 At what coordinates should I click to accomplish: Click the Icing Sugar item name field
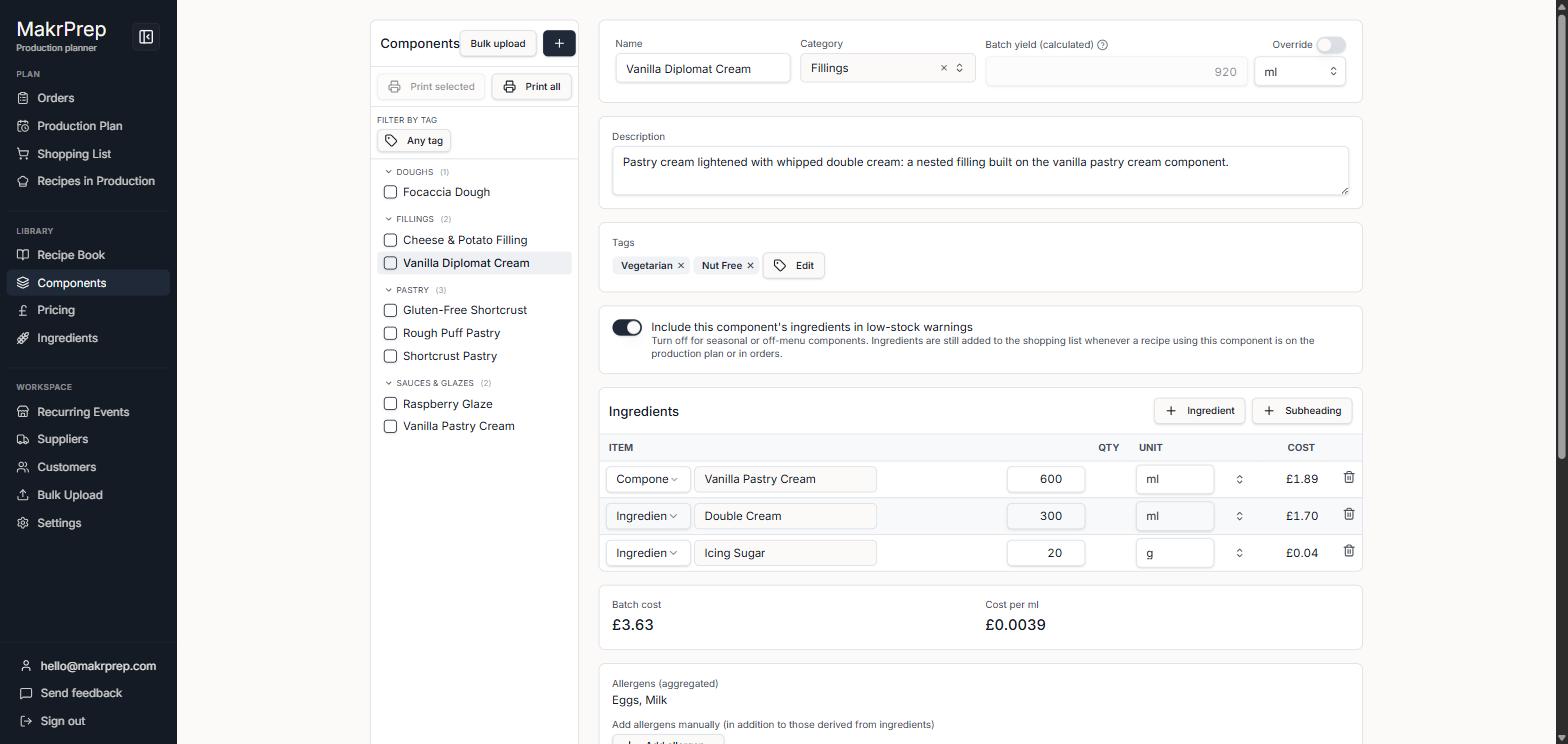[785, 553]
